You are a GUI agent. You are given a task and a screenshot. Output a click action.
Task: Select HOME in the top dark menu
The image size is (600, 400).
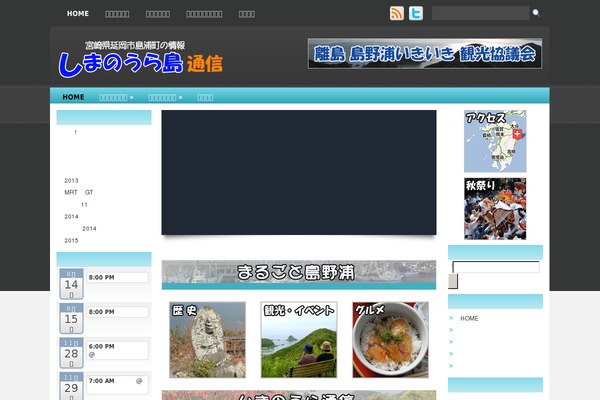coord(78,14)
